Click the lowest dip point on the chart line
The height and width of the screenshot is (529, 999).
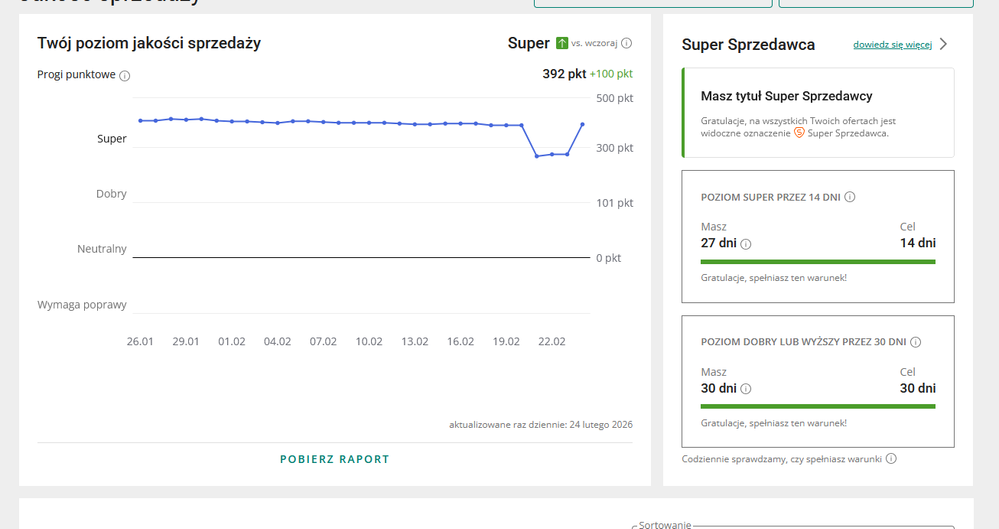click(x=537, y=156)
